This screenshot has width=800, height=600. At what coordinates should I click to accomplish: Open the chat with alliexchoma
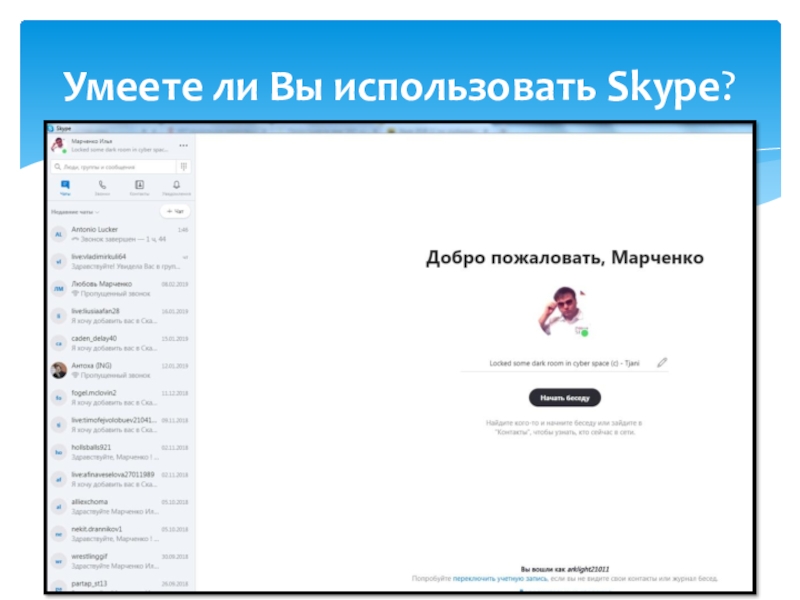[121, 507]
